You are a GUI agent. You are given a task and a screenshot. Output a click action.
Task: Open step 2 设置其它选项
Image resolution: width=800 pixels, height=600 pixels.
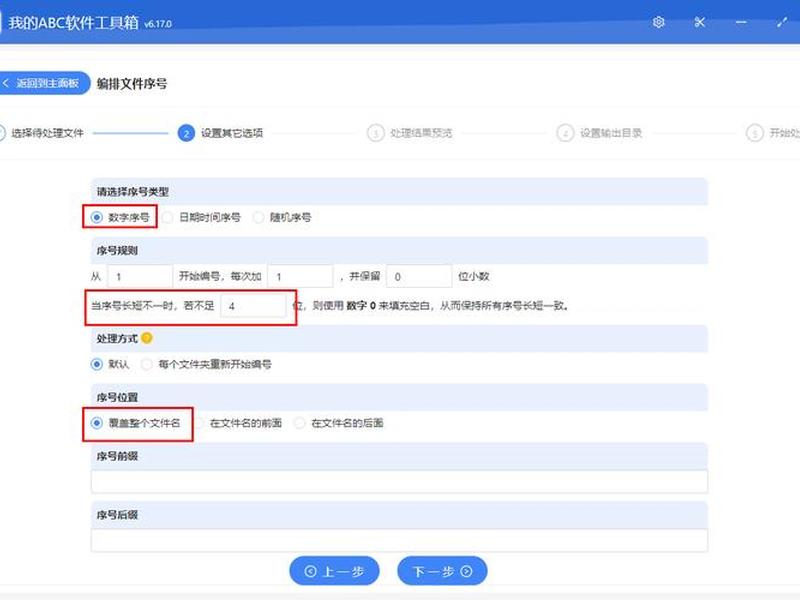tap(220, 133)
